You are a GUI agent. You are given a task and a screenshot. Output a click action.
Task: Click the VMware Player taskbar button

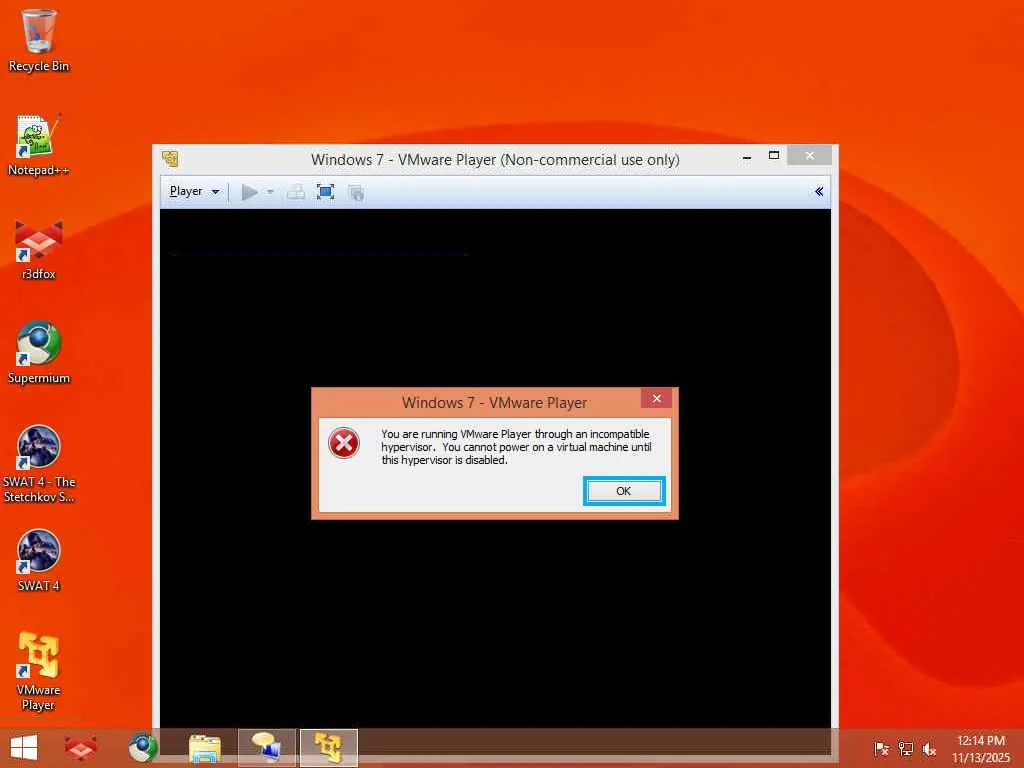tap(328, 748)
